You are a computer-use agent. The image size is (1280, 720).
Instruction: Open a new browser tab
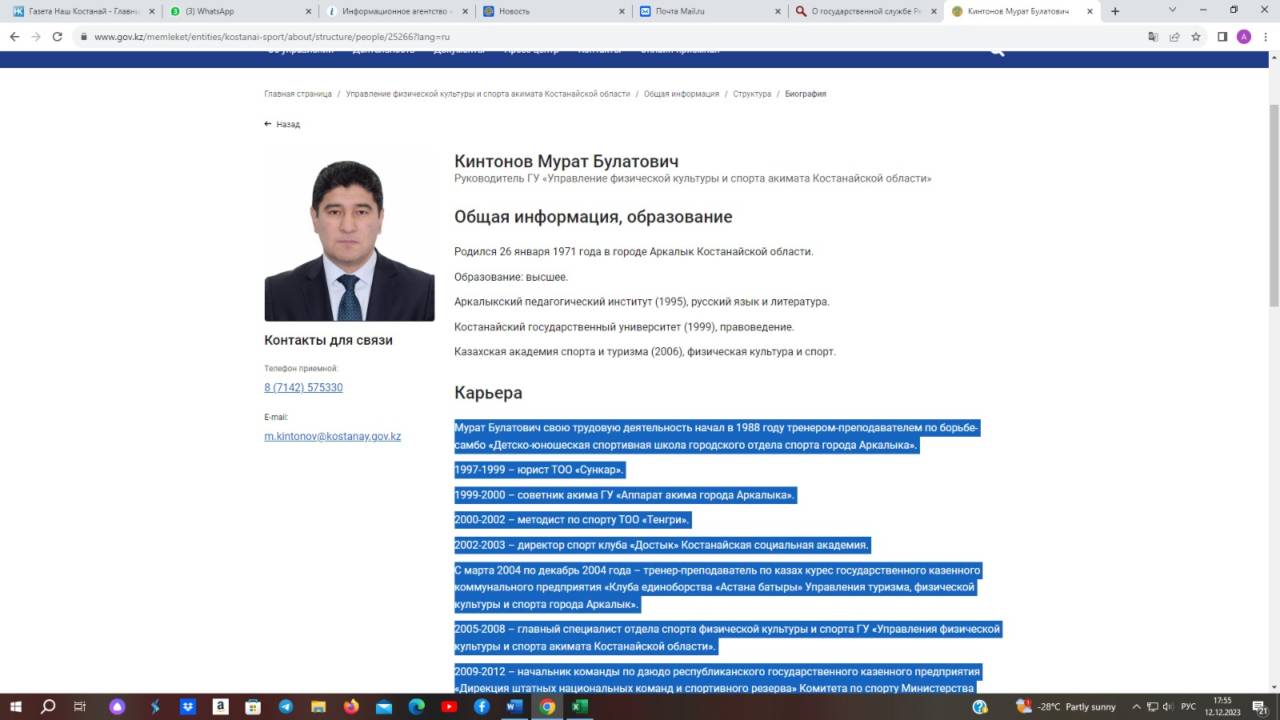pos(1115,11)
